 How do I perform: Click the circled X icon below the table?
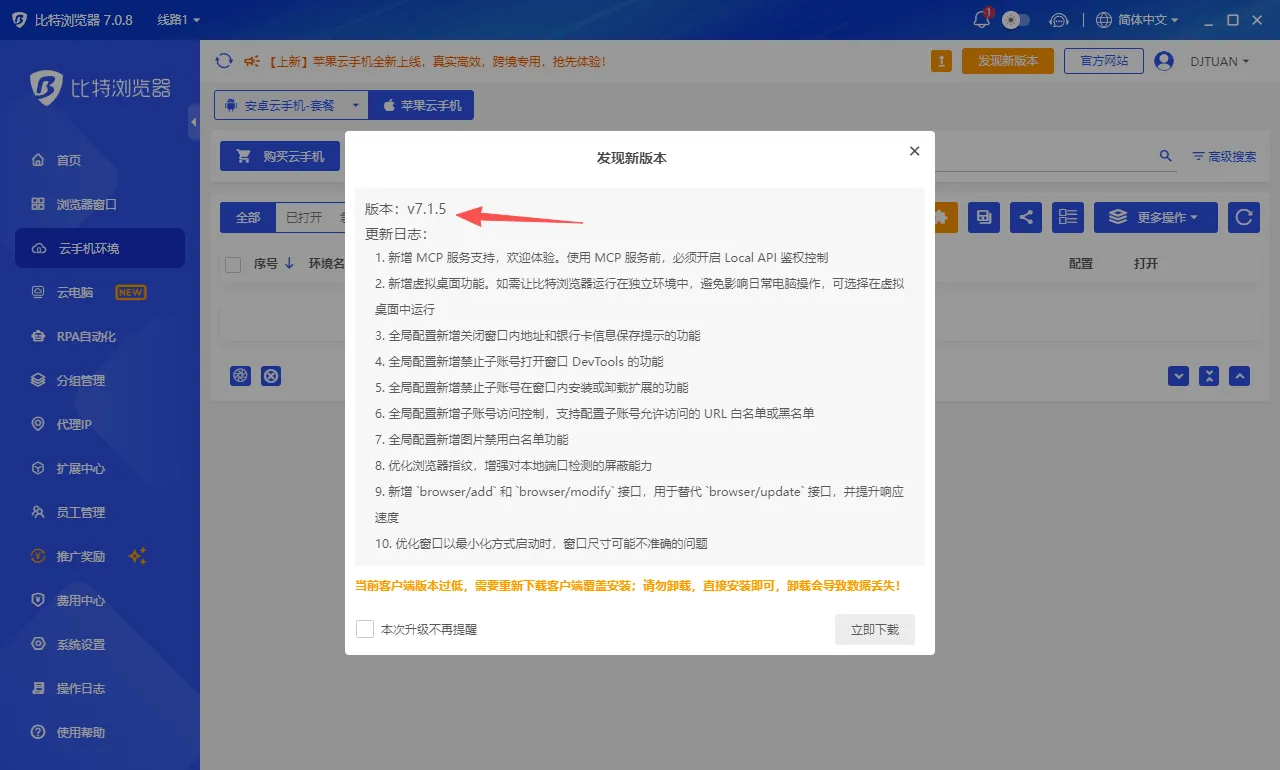tap(271, 376)
